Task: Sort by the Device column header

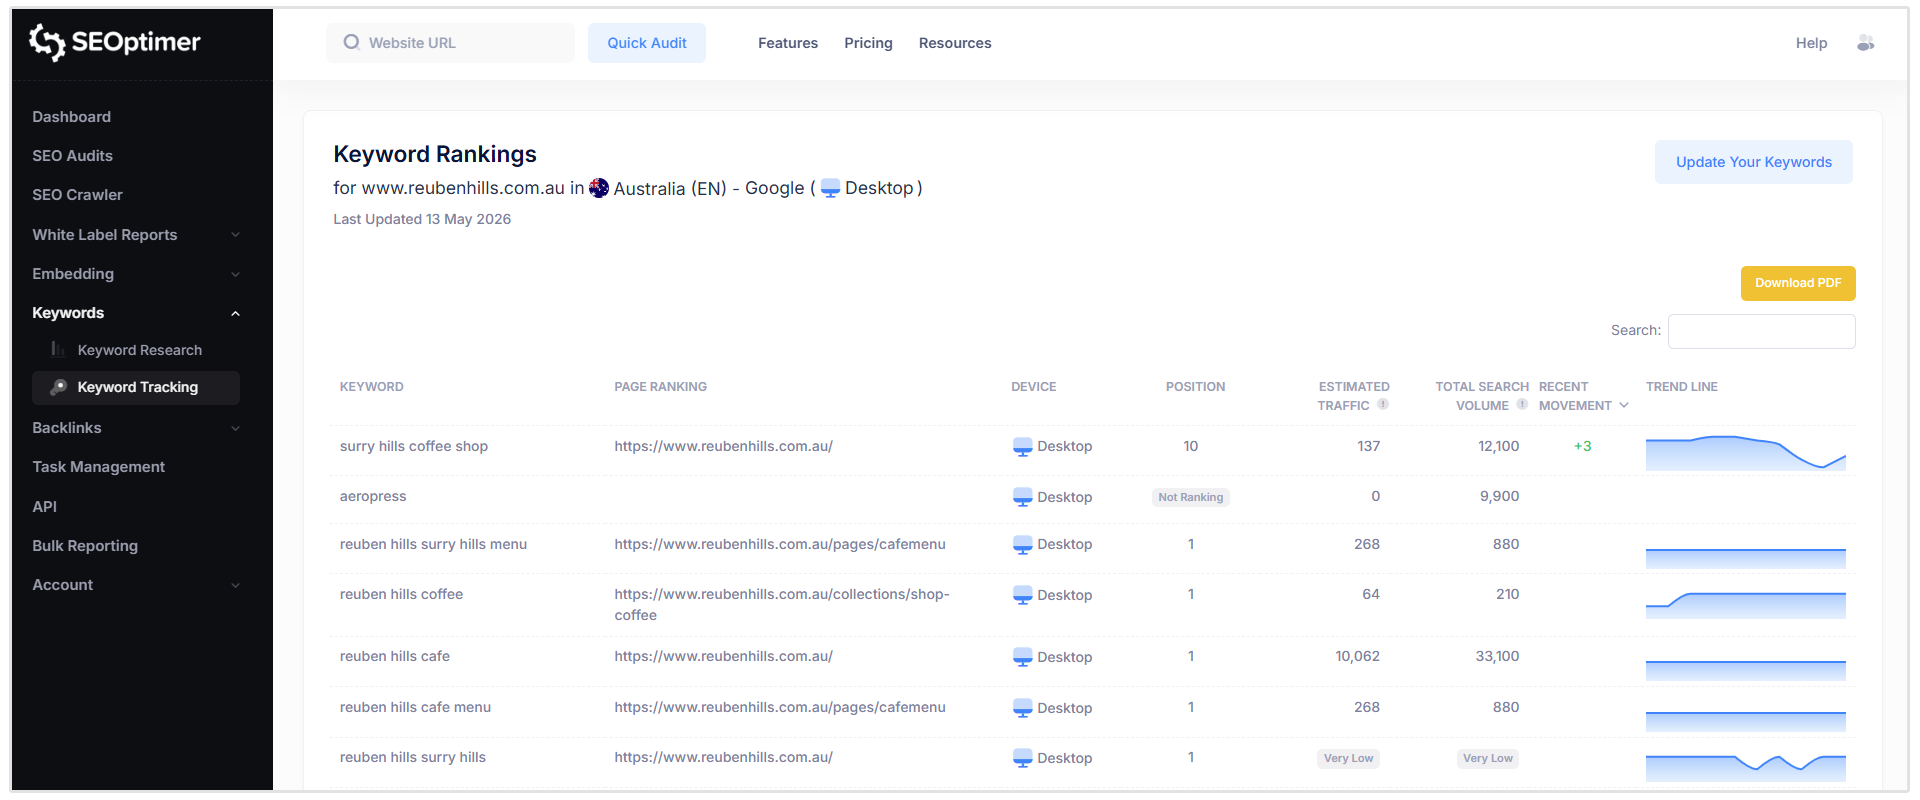Action: point(1033,387)
